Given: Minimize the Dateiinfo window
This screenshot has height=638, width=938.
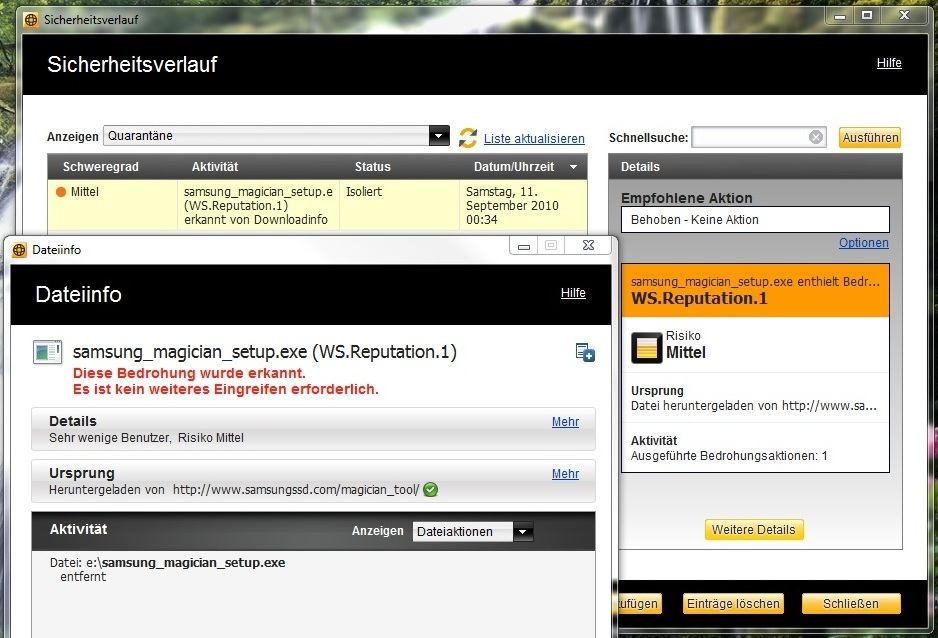Looking at the screenshot, I should (x=523, y=246).
